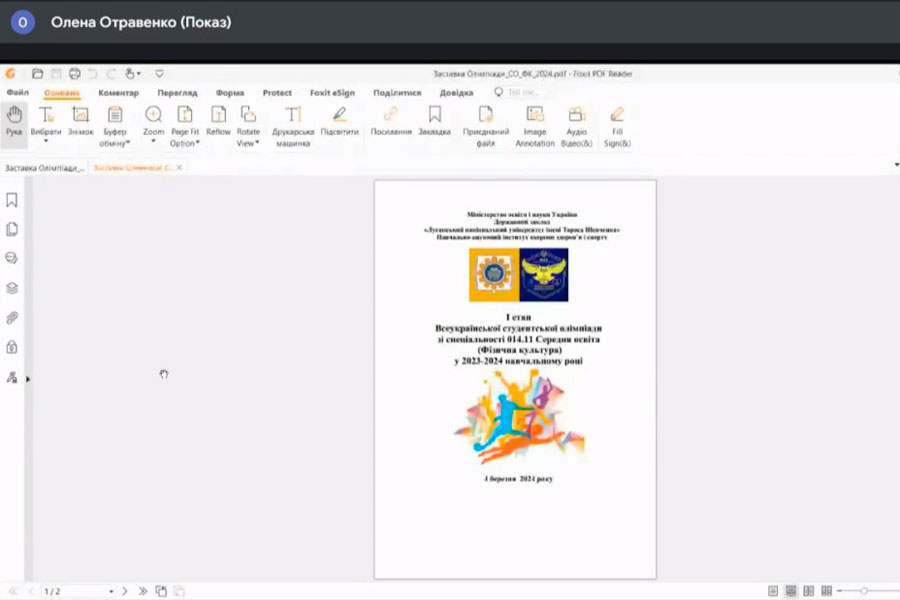The width and height of the screenshot is (900, 600).
Task: Close the active orange document tab
Action: [179, 168]
